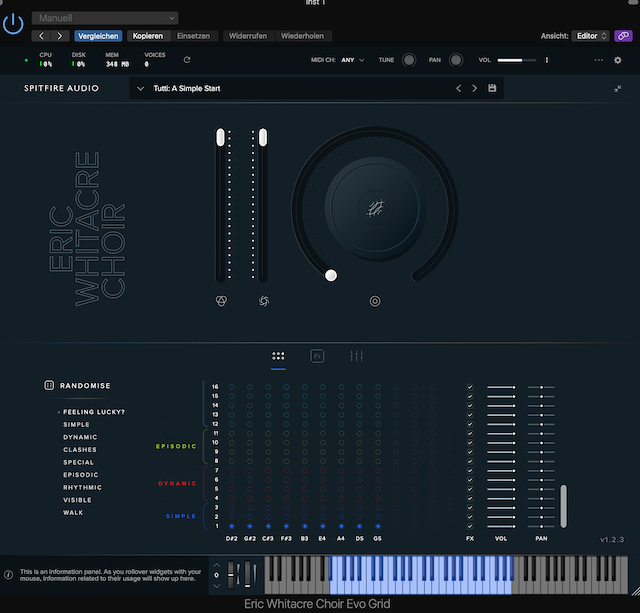Select grid peg row 1 column D#2
This screenshot has width=640, height=613.
232,526
